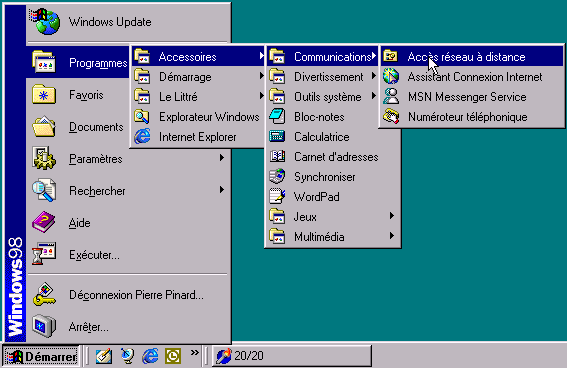The image size is (567, 368).
Task: Click the Assistant Connexion Internet icon
Action: 391,76
